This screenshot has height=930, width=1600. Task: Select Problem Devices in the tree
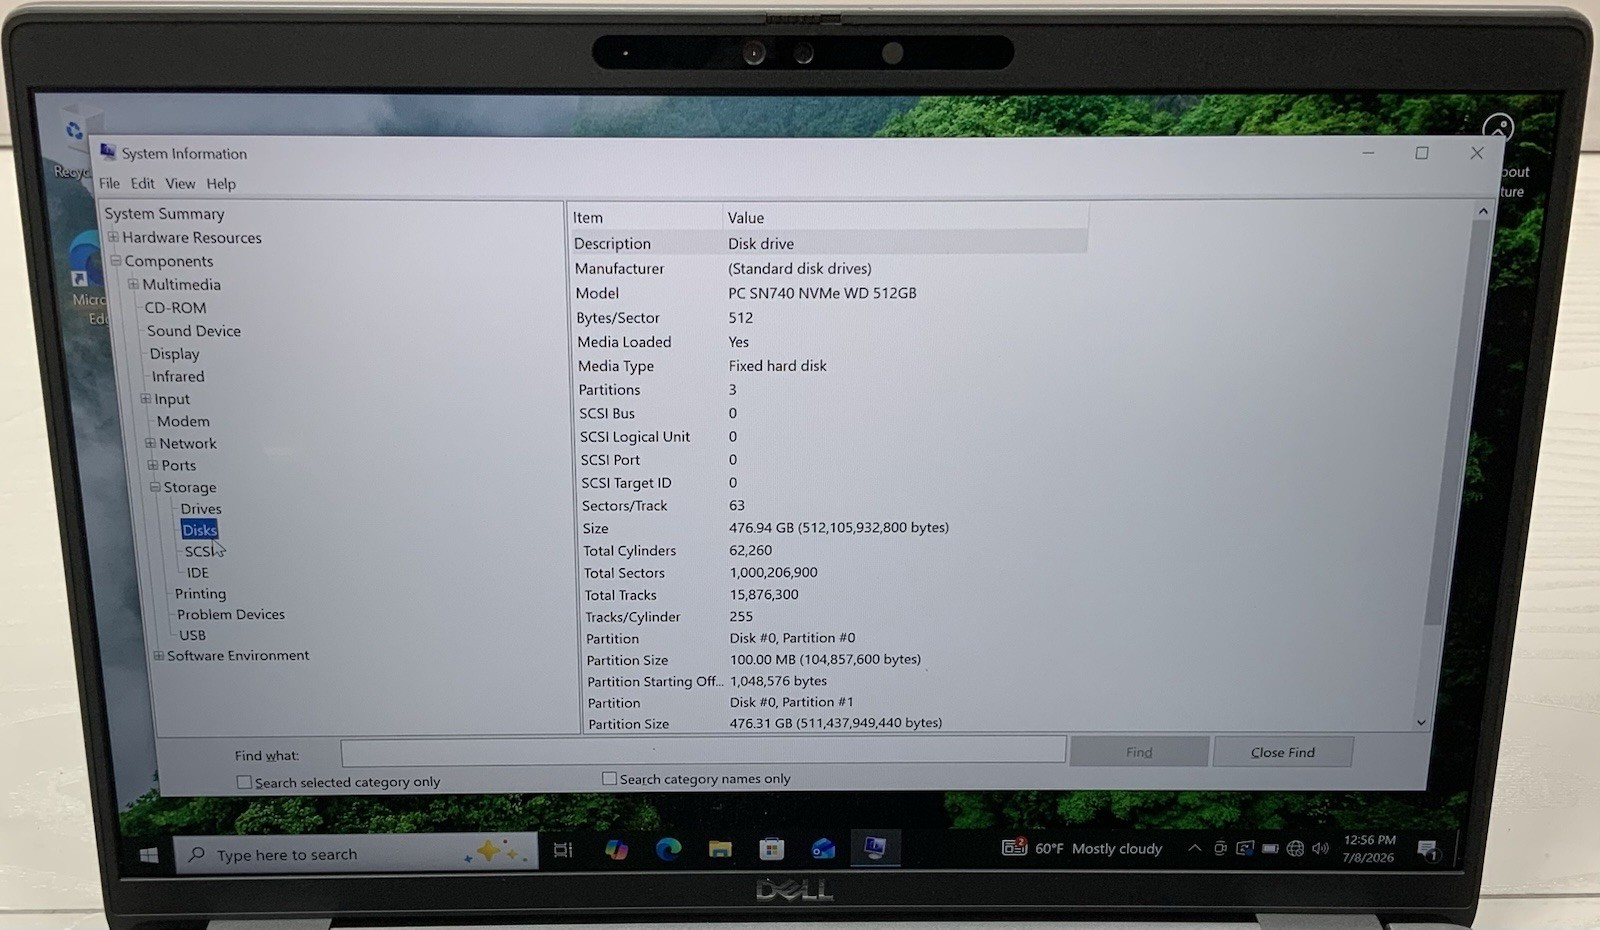click(231, 614)
